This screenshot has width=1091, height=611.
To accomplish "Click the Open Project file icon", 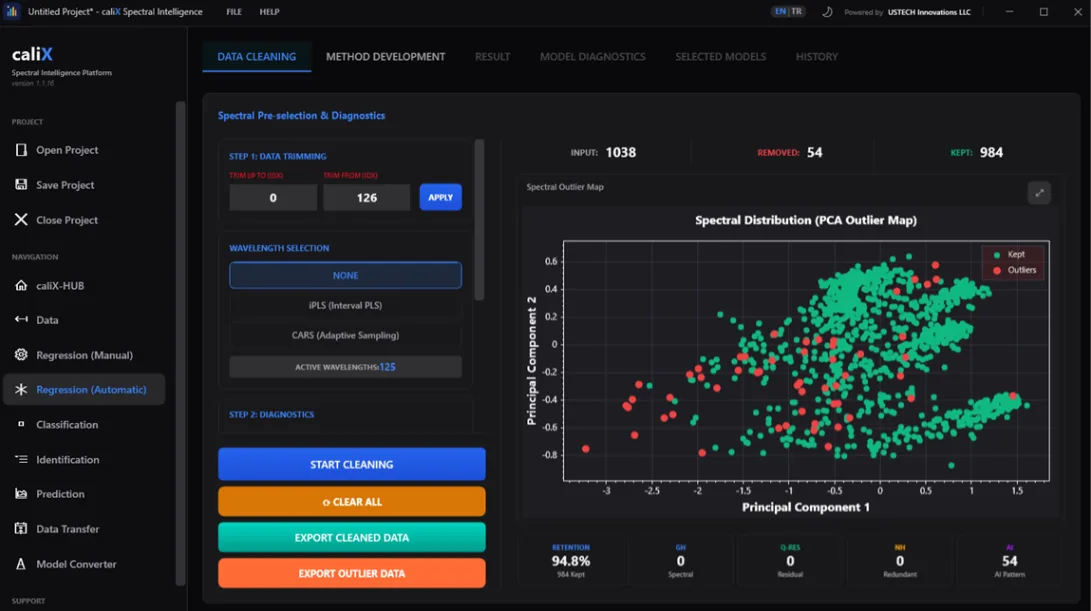I will pyautogui.click(x=21, y=150).
